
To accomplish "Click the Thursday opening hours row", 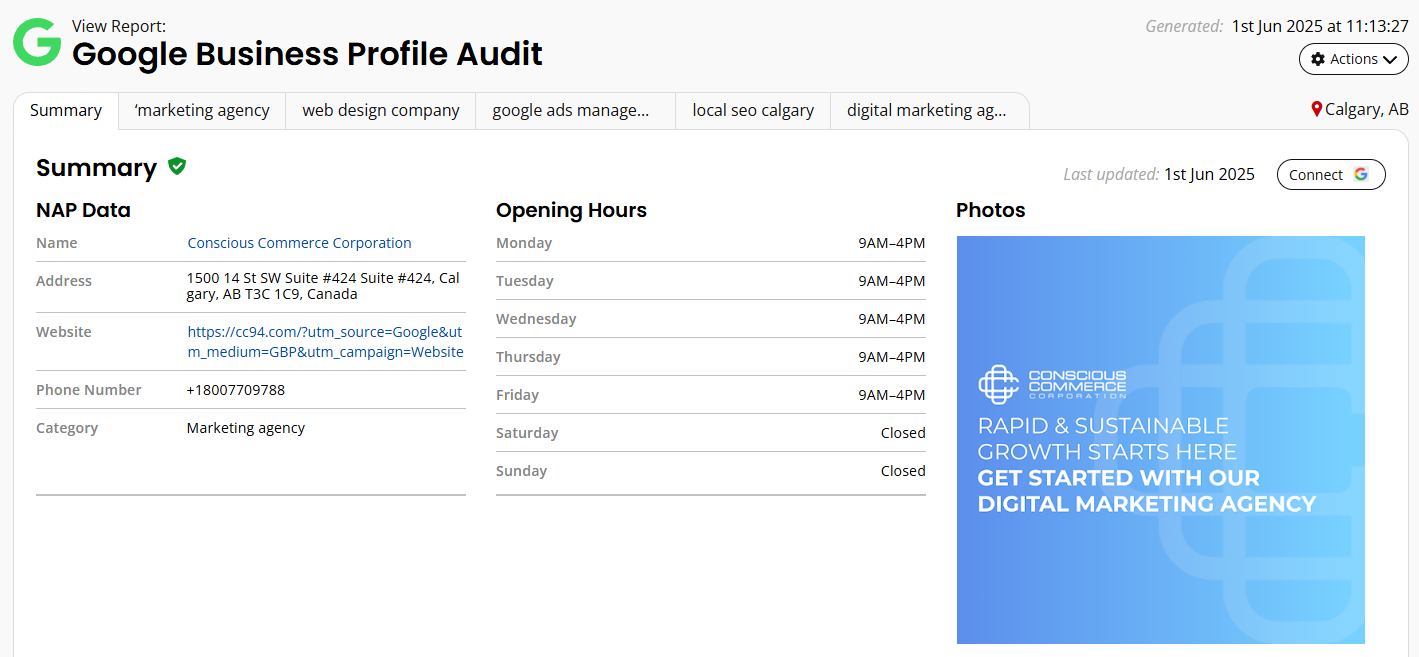I will 711,357.
